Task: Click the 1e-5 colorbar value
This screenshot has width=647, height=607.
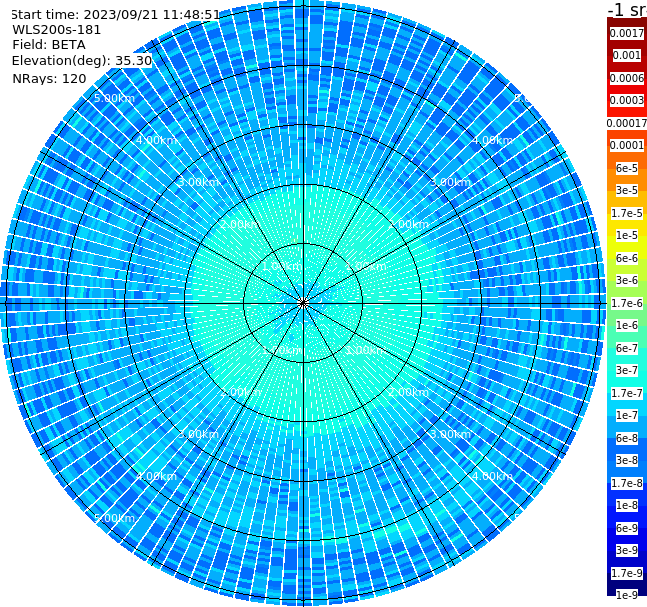Action: [x=627, y=235]
